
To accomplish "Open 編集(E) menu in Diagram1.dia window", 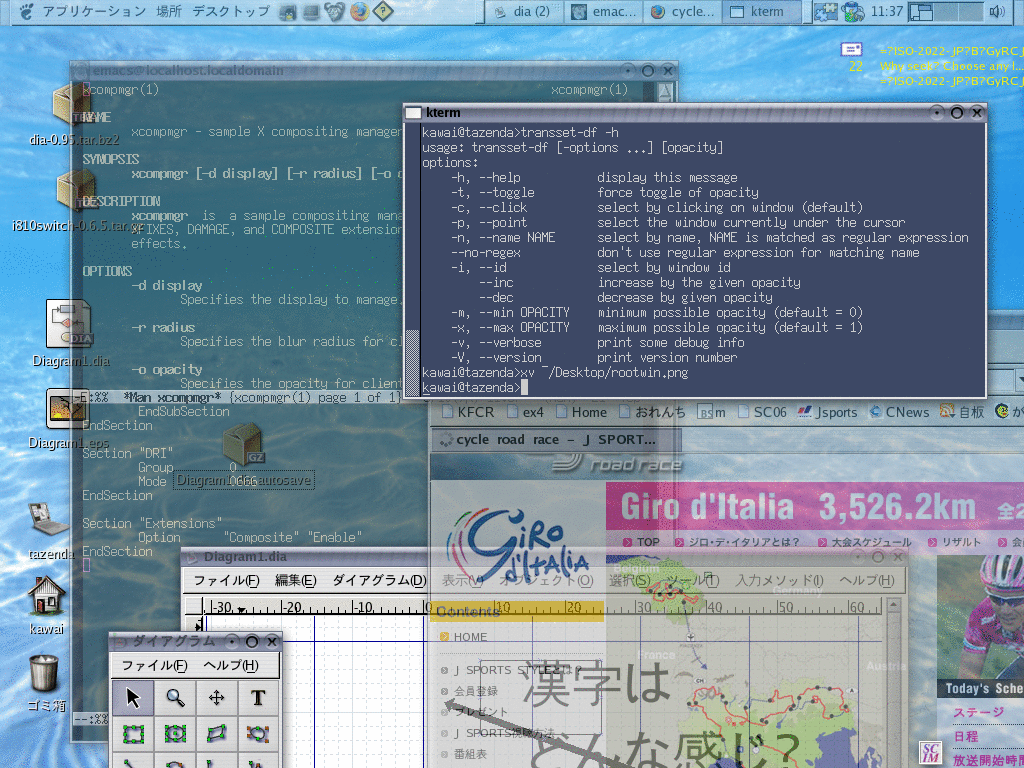I will tap(295, 581).
